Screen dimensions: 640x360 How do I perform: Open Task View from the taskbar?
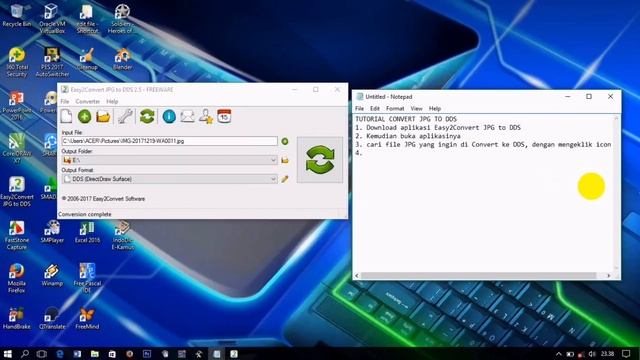[x=42, y=354]
